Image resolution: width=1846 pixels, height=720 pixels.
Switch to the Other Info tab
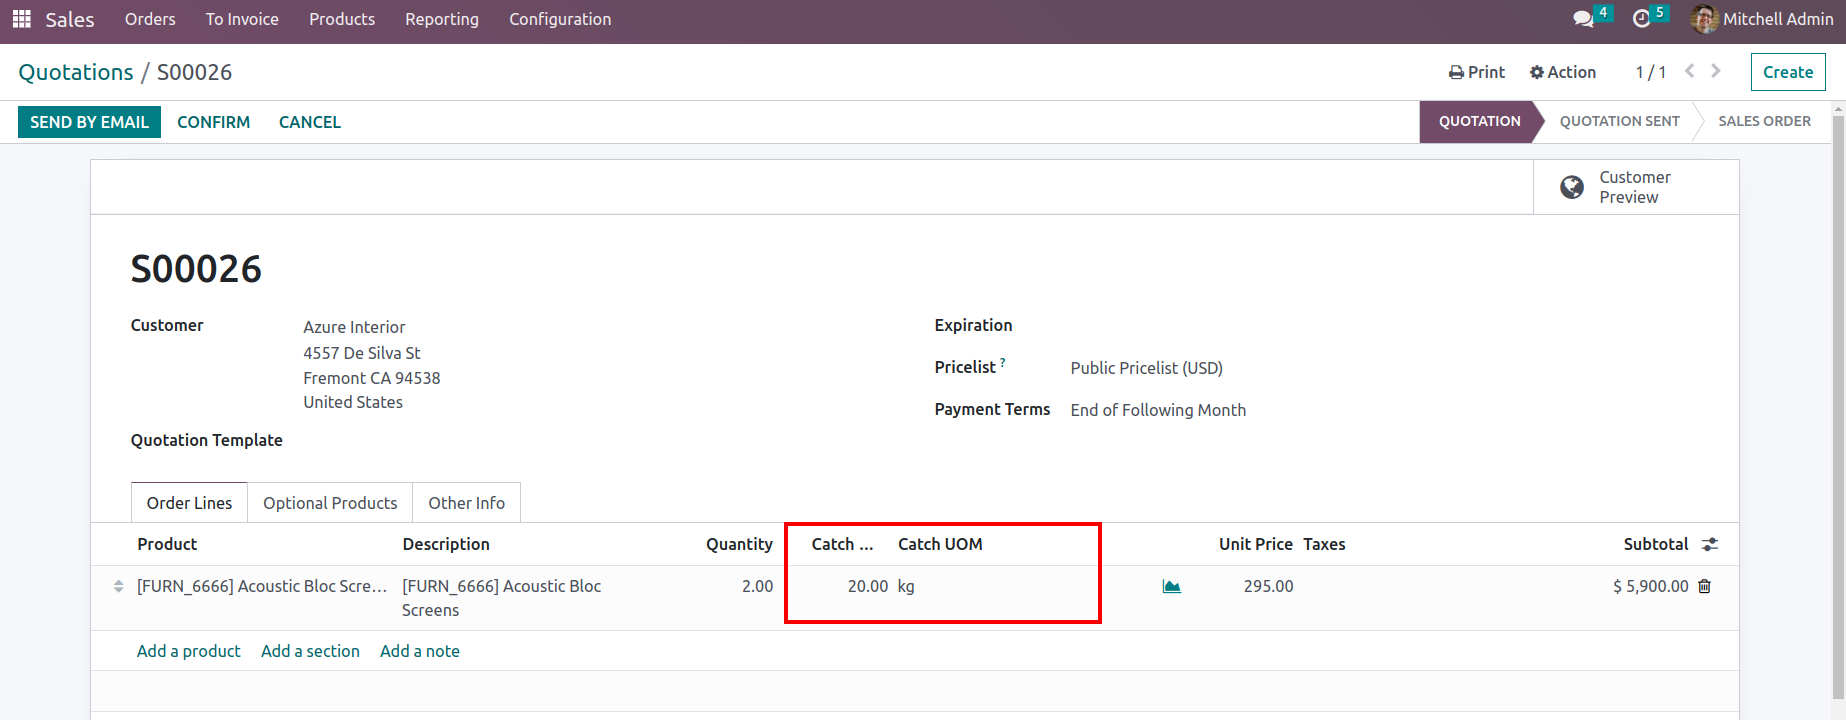tap(467, 503)
